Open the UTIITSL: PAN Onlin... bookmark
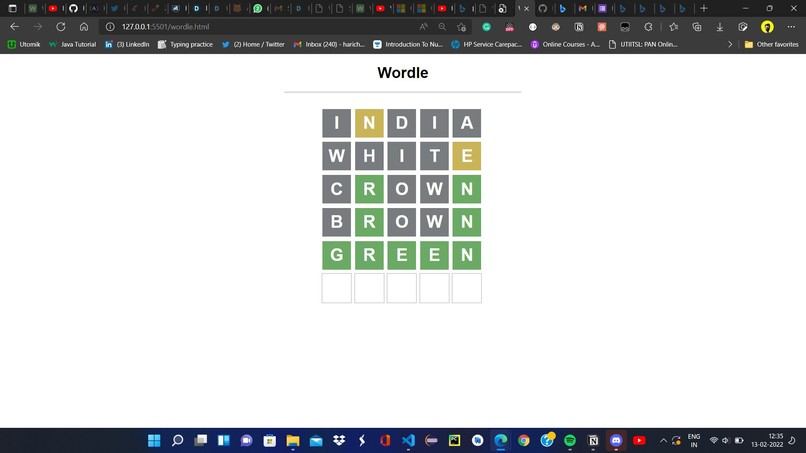 click(643, 44)
